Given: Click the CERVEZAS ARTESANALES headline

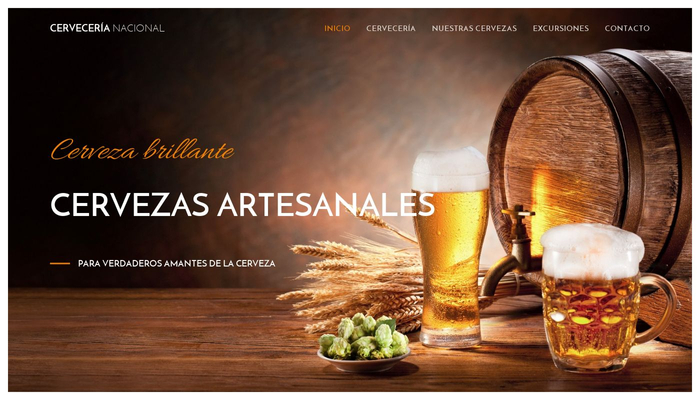Looking at the screenshot, I should tap(242, 205).
